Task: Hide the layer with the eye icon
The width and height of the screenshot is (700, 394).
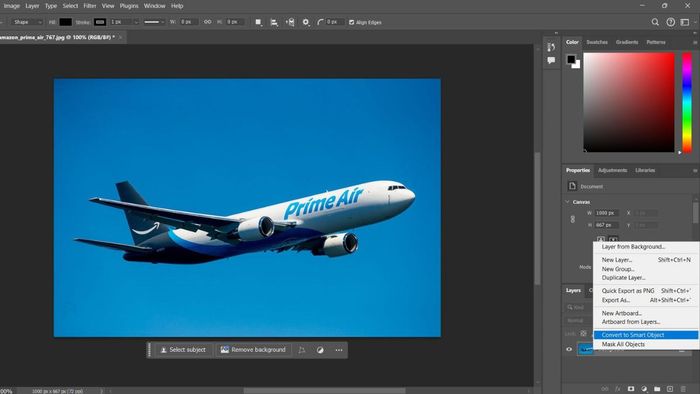Action: (569, 349)
